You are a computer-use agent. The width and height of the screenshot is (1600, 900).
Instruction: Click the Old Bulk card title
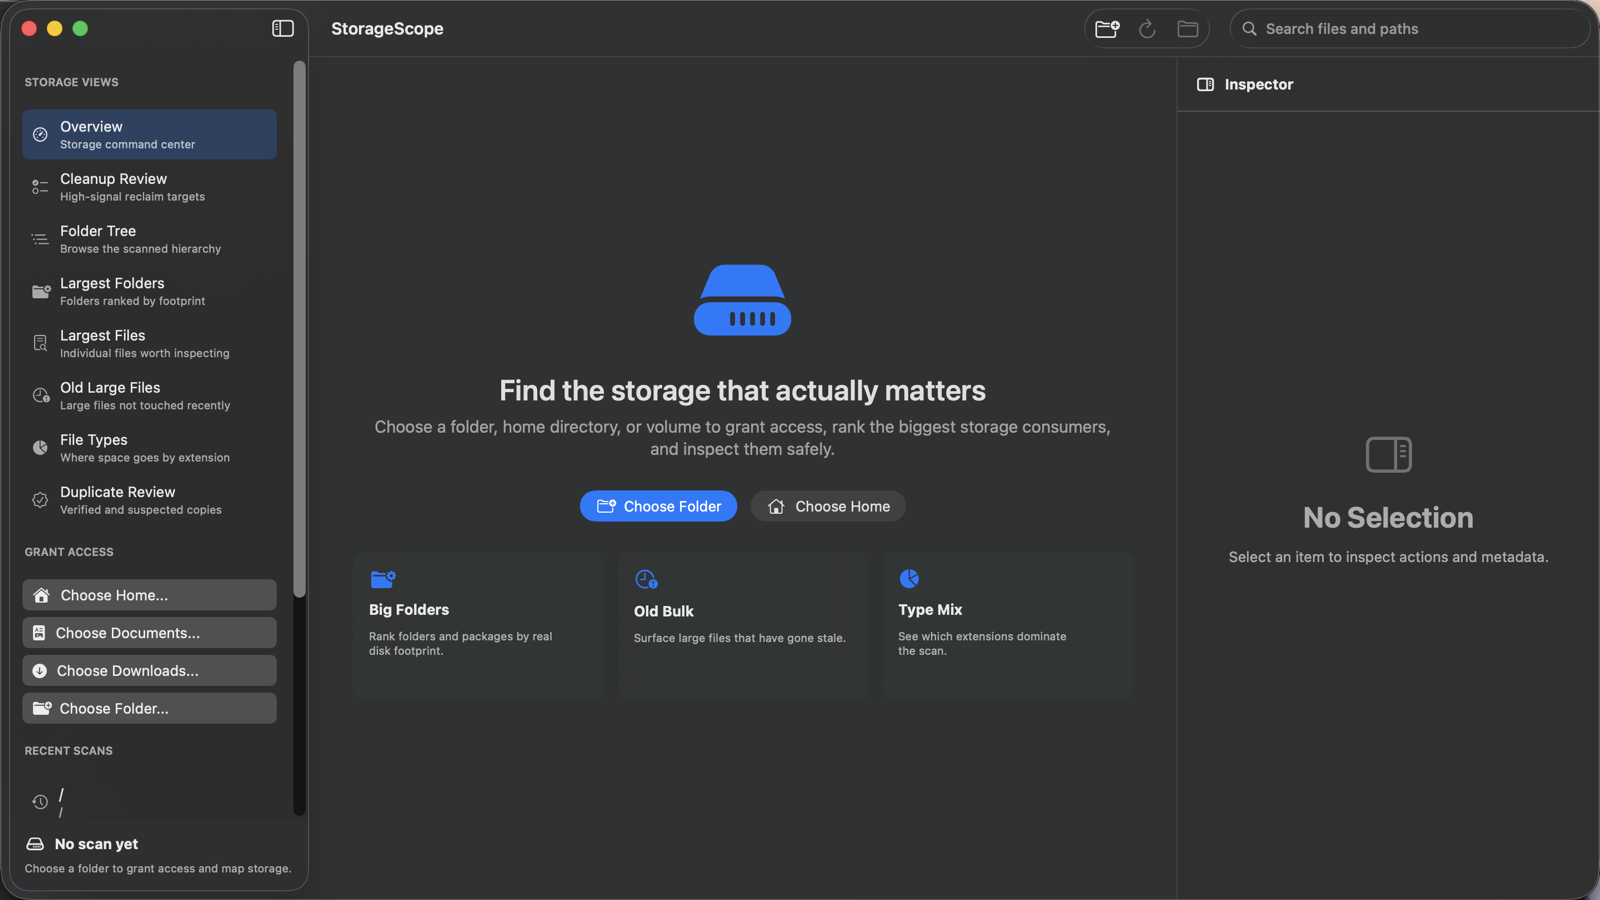pos(664,611)
